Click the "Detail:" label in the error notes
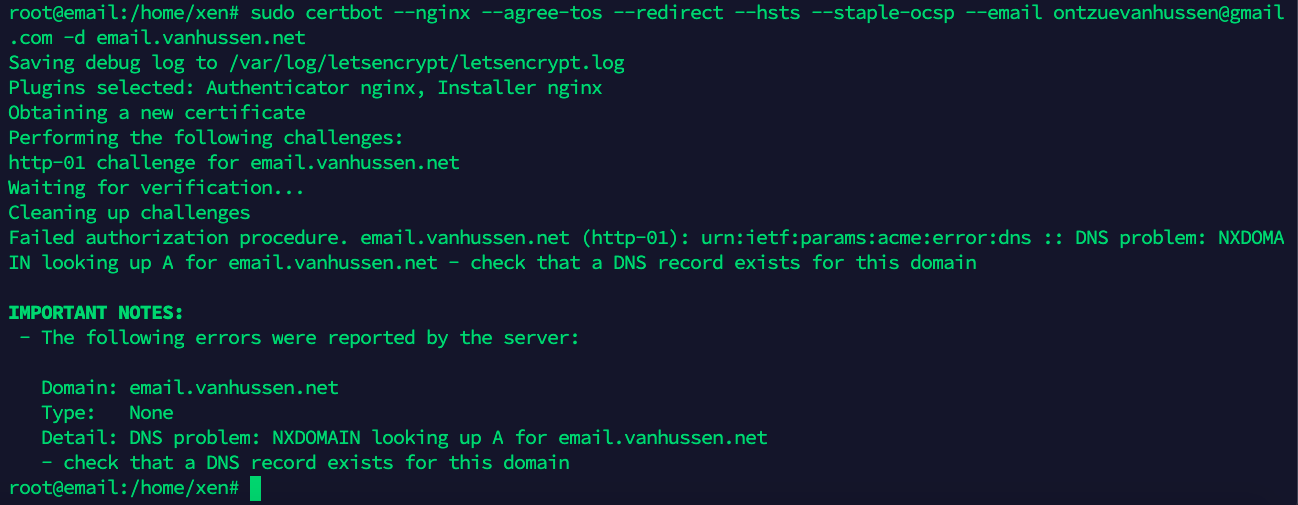 click(80, 438)
